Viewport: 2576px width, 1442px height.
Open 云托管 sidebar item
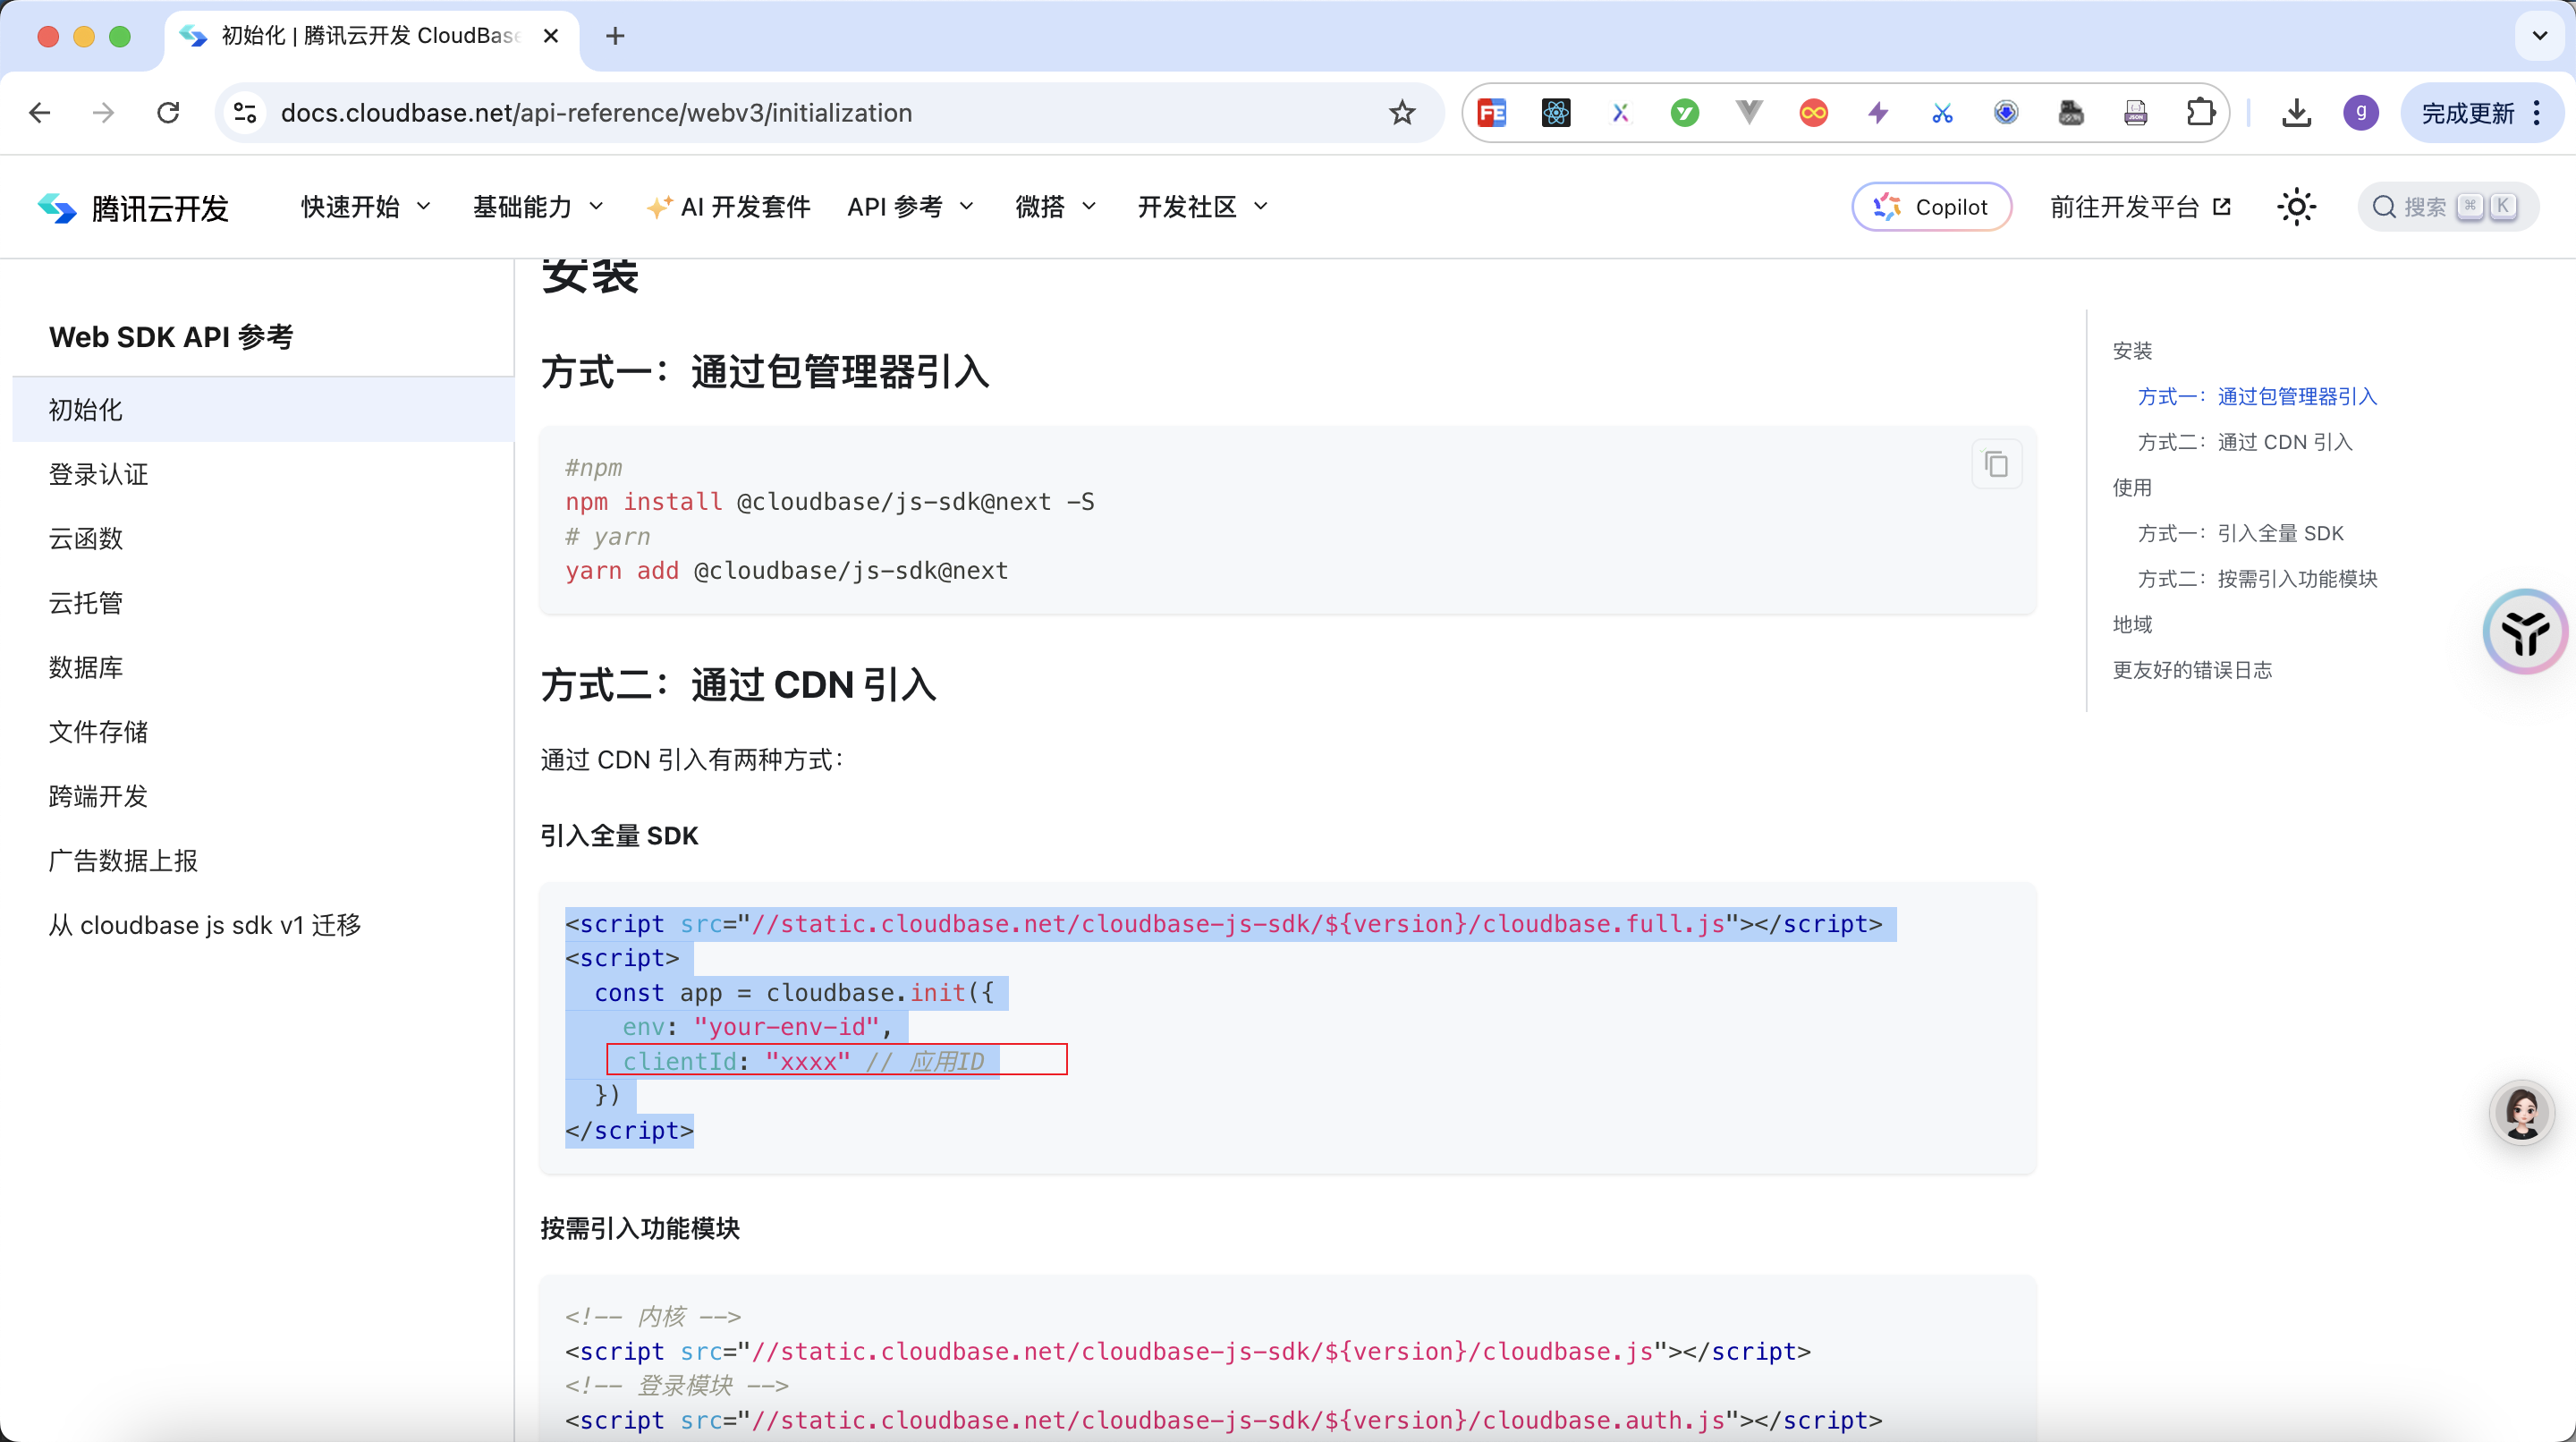(263, 603)
